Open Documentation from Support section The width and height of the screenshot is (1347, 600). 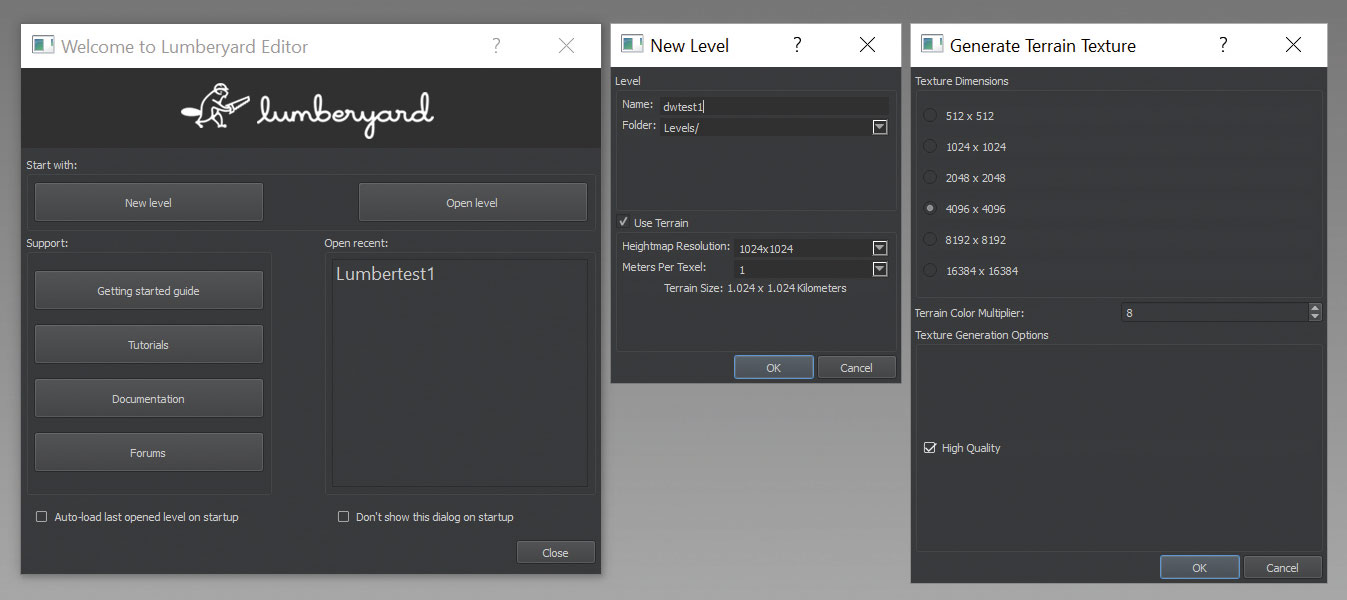pyautogui.click(x=149, y=398)
